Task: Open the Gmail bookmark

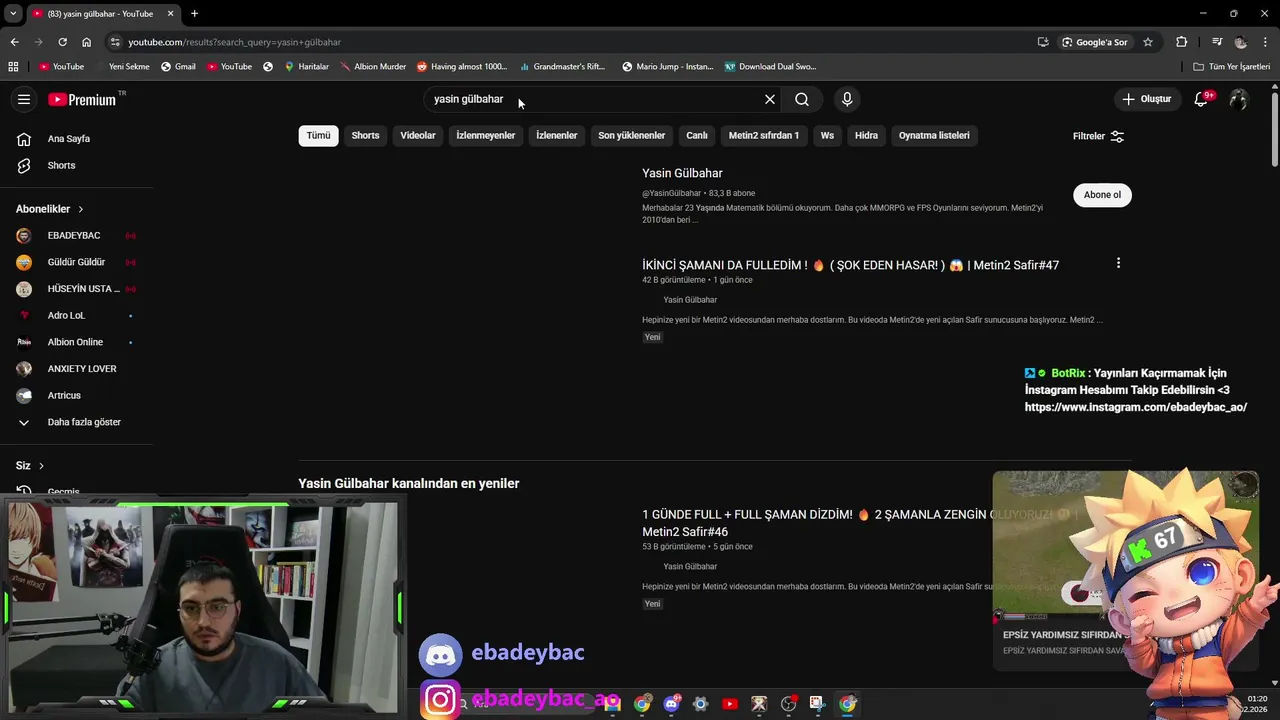Action: tap(178, 66)
